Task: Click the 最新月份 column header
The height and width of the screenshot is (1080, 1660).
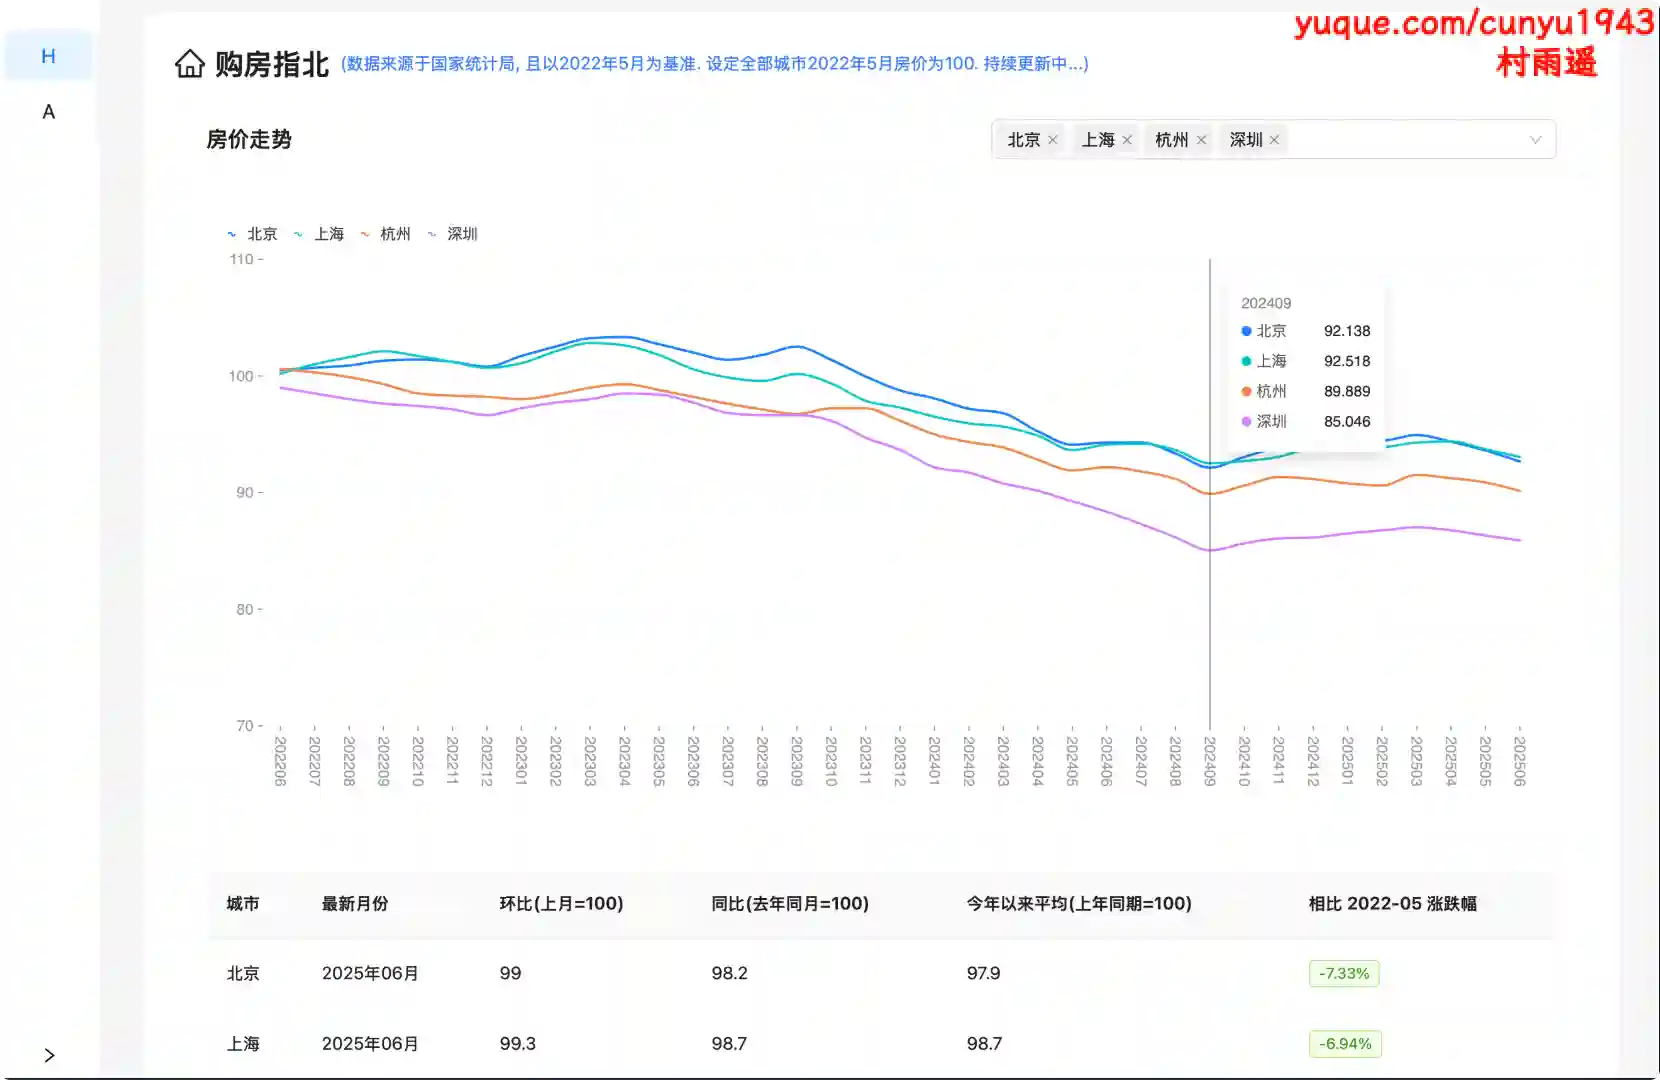Action: pyautogui.click(x=355, y=904)
